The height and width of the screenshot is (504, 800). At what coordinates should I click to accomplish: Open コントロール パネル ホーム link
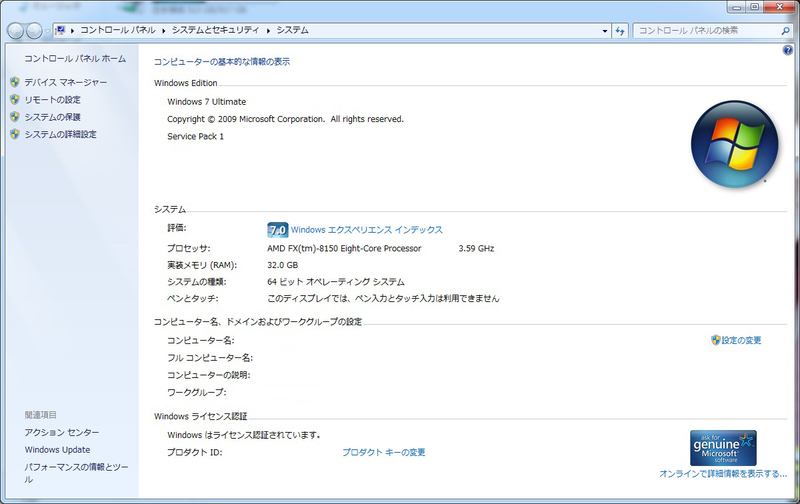(75, 59)
